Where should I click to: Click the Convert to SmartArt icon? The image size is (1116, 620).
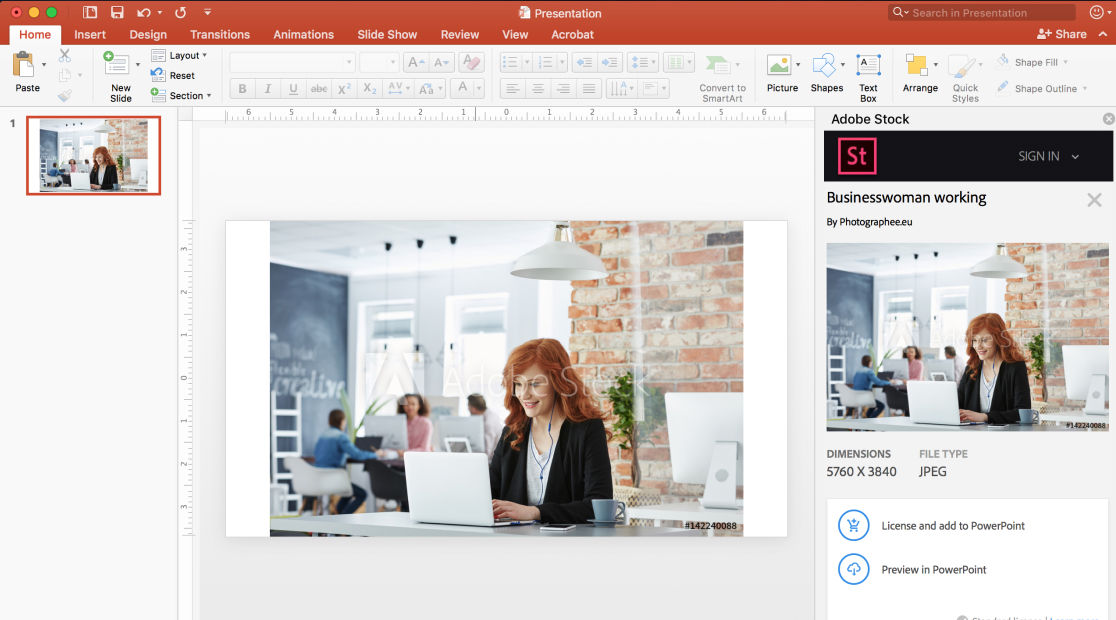tap(717, 65)
